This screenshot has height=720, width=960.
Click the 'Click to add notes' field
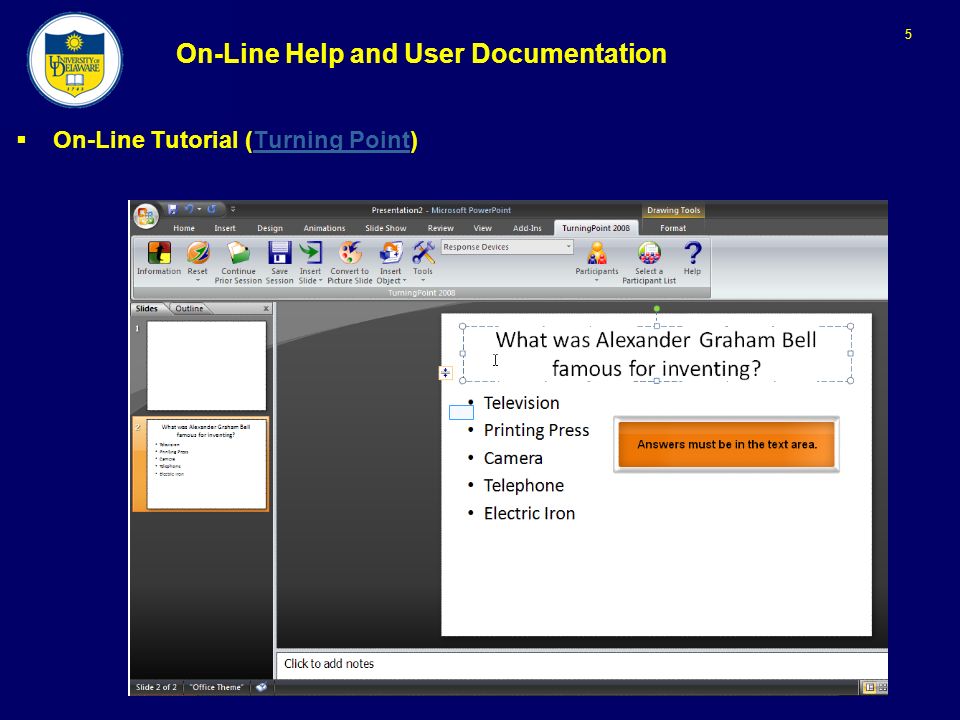582,664
